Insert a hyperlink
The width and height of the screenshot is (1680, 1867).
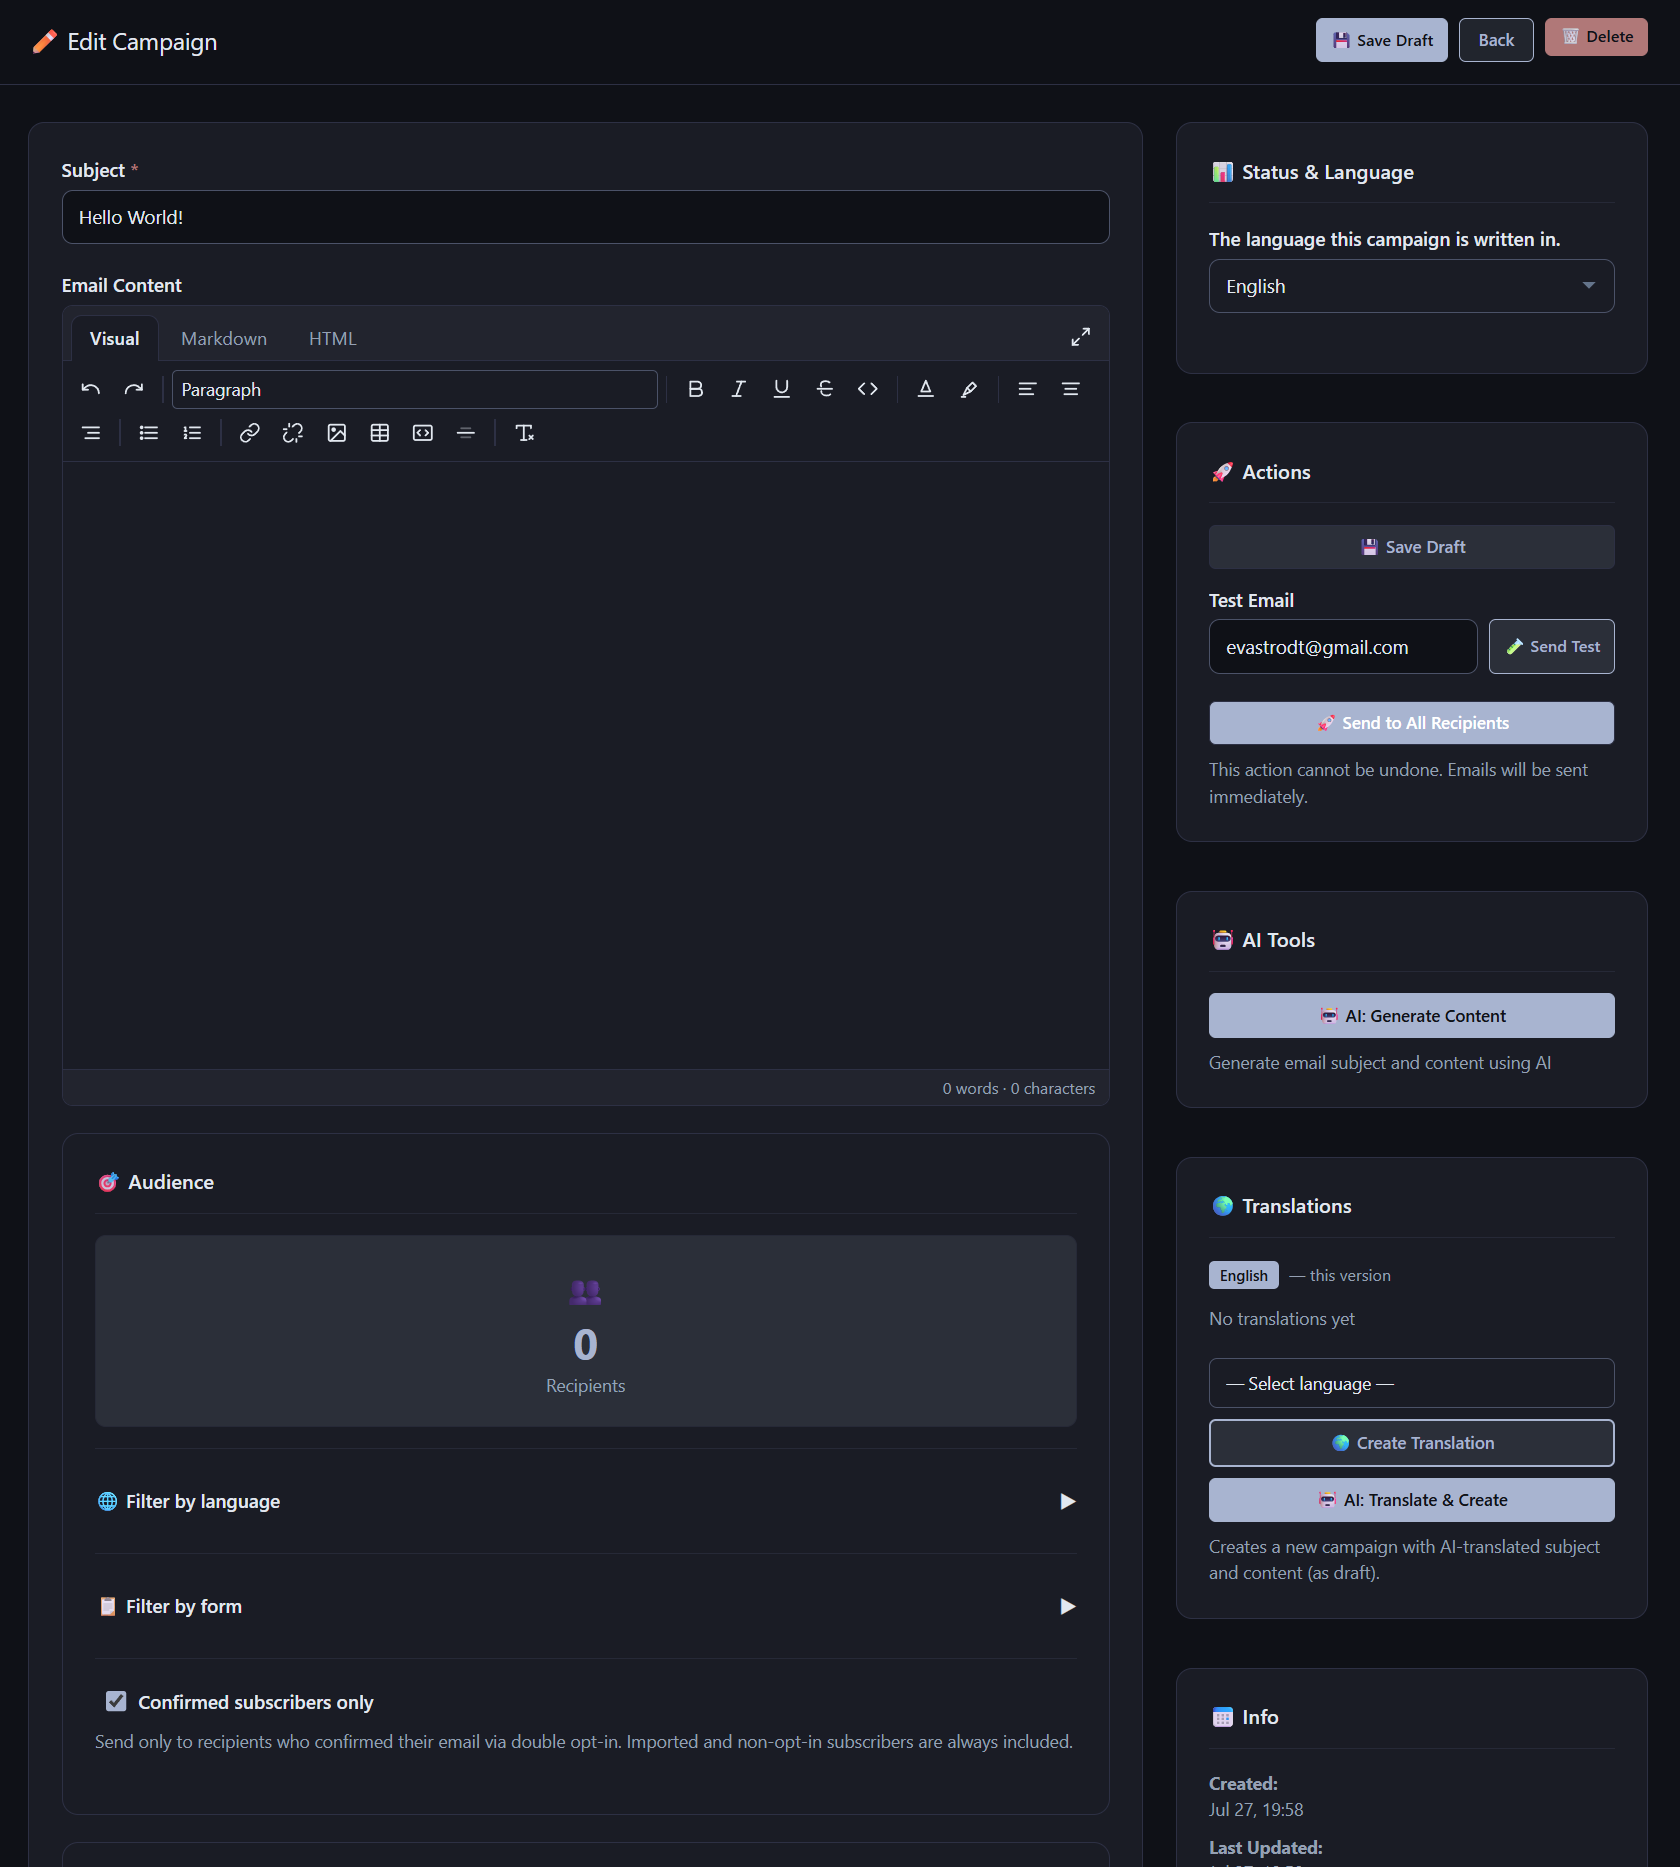[x=250, y=433]
